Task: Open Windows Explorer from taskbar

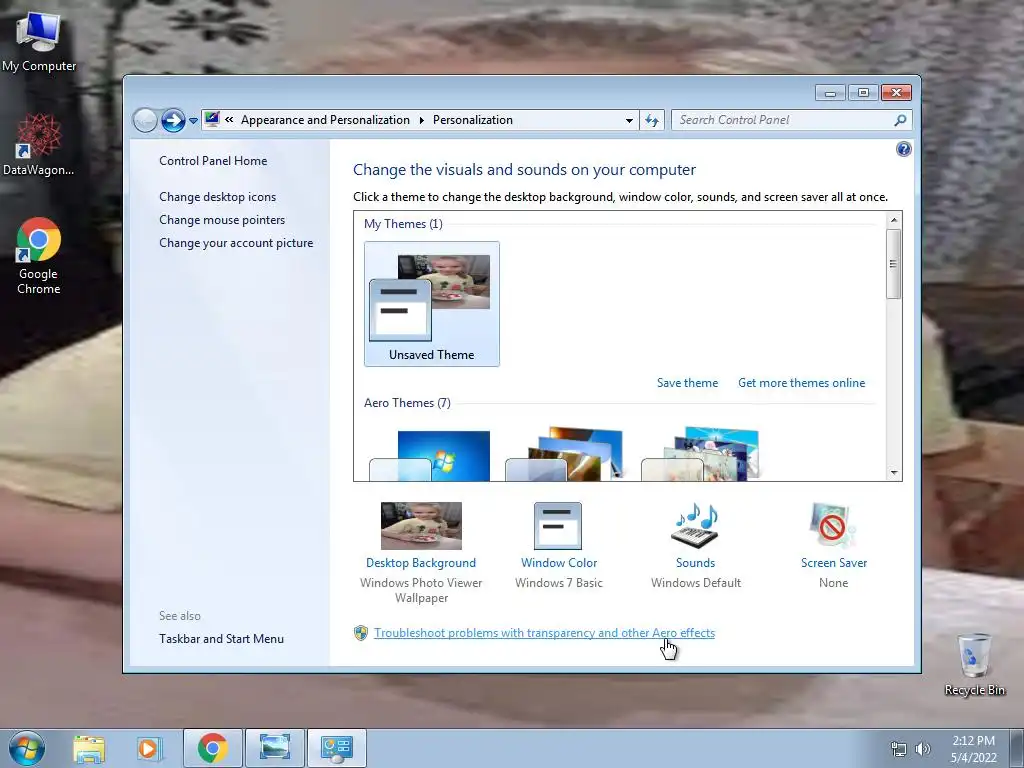Action: pyautogui.click(x=89, y=748)
